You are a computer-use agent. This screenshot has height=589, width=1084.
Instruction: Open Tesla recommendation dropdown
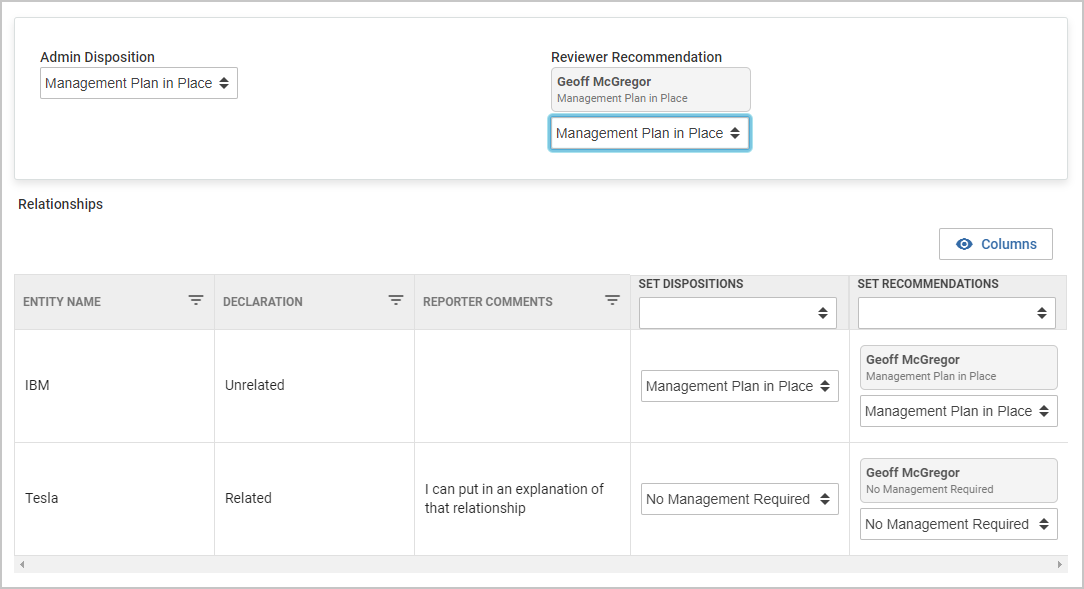click(x=958, y=524)
